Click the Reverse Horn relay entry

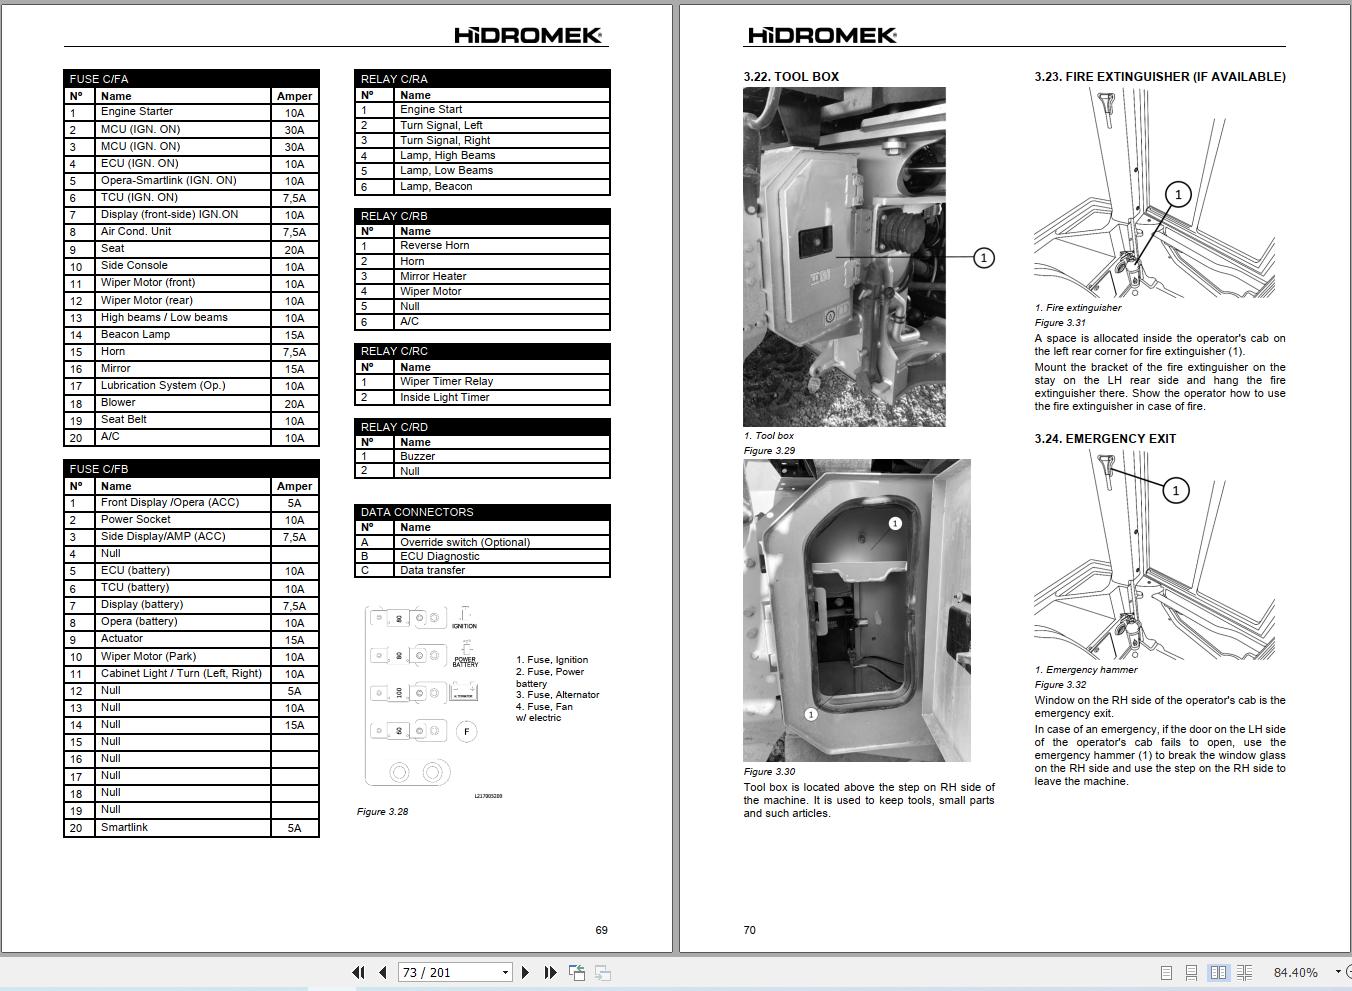(x=435, y=245)
